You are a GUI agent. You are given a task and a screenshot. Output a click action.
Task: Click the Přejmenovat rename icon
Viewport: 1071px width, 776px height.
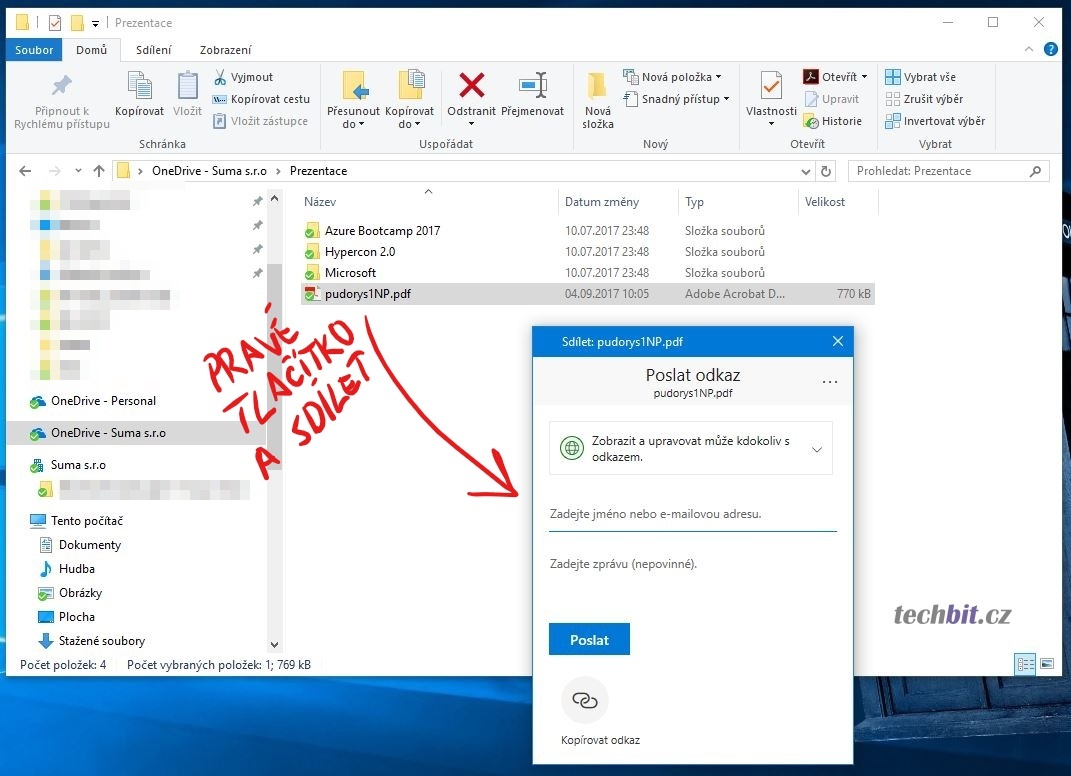(x=532, y=87)
